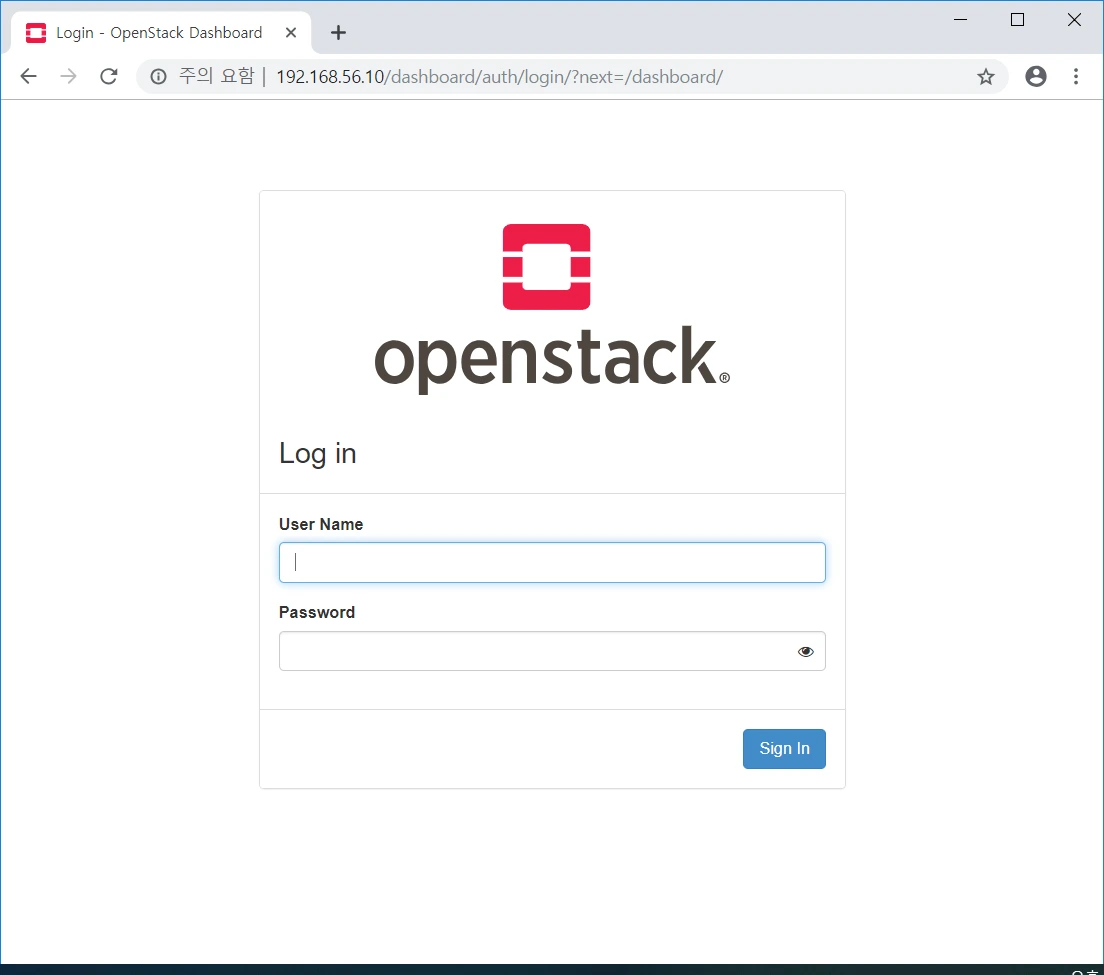
Task: Click the "주의 요함" security warning text
Action: pos(216,76)
